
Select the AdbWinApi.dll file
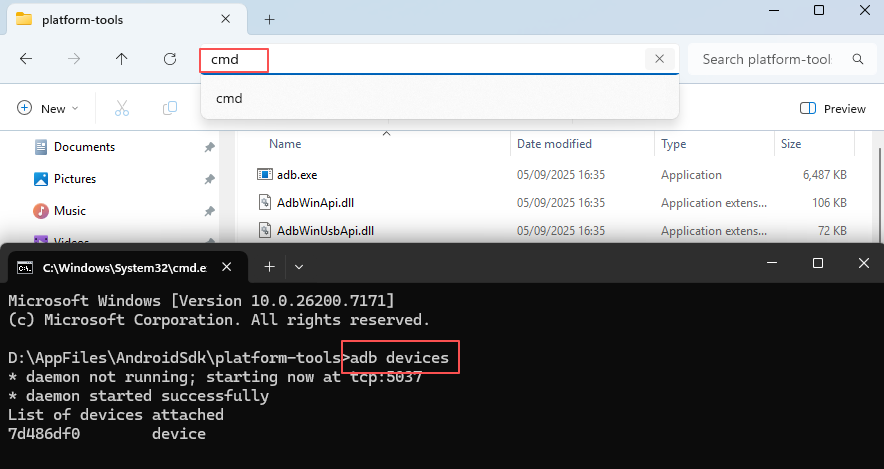pos(315,203)
